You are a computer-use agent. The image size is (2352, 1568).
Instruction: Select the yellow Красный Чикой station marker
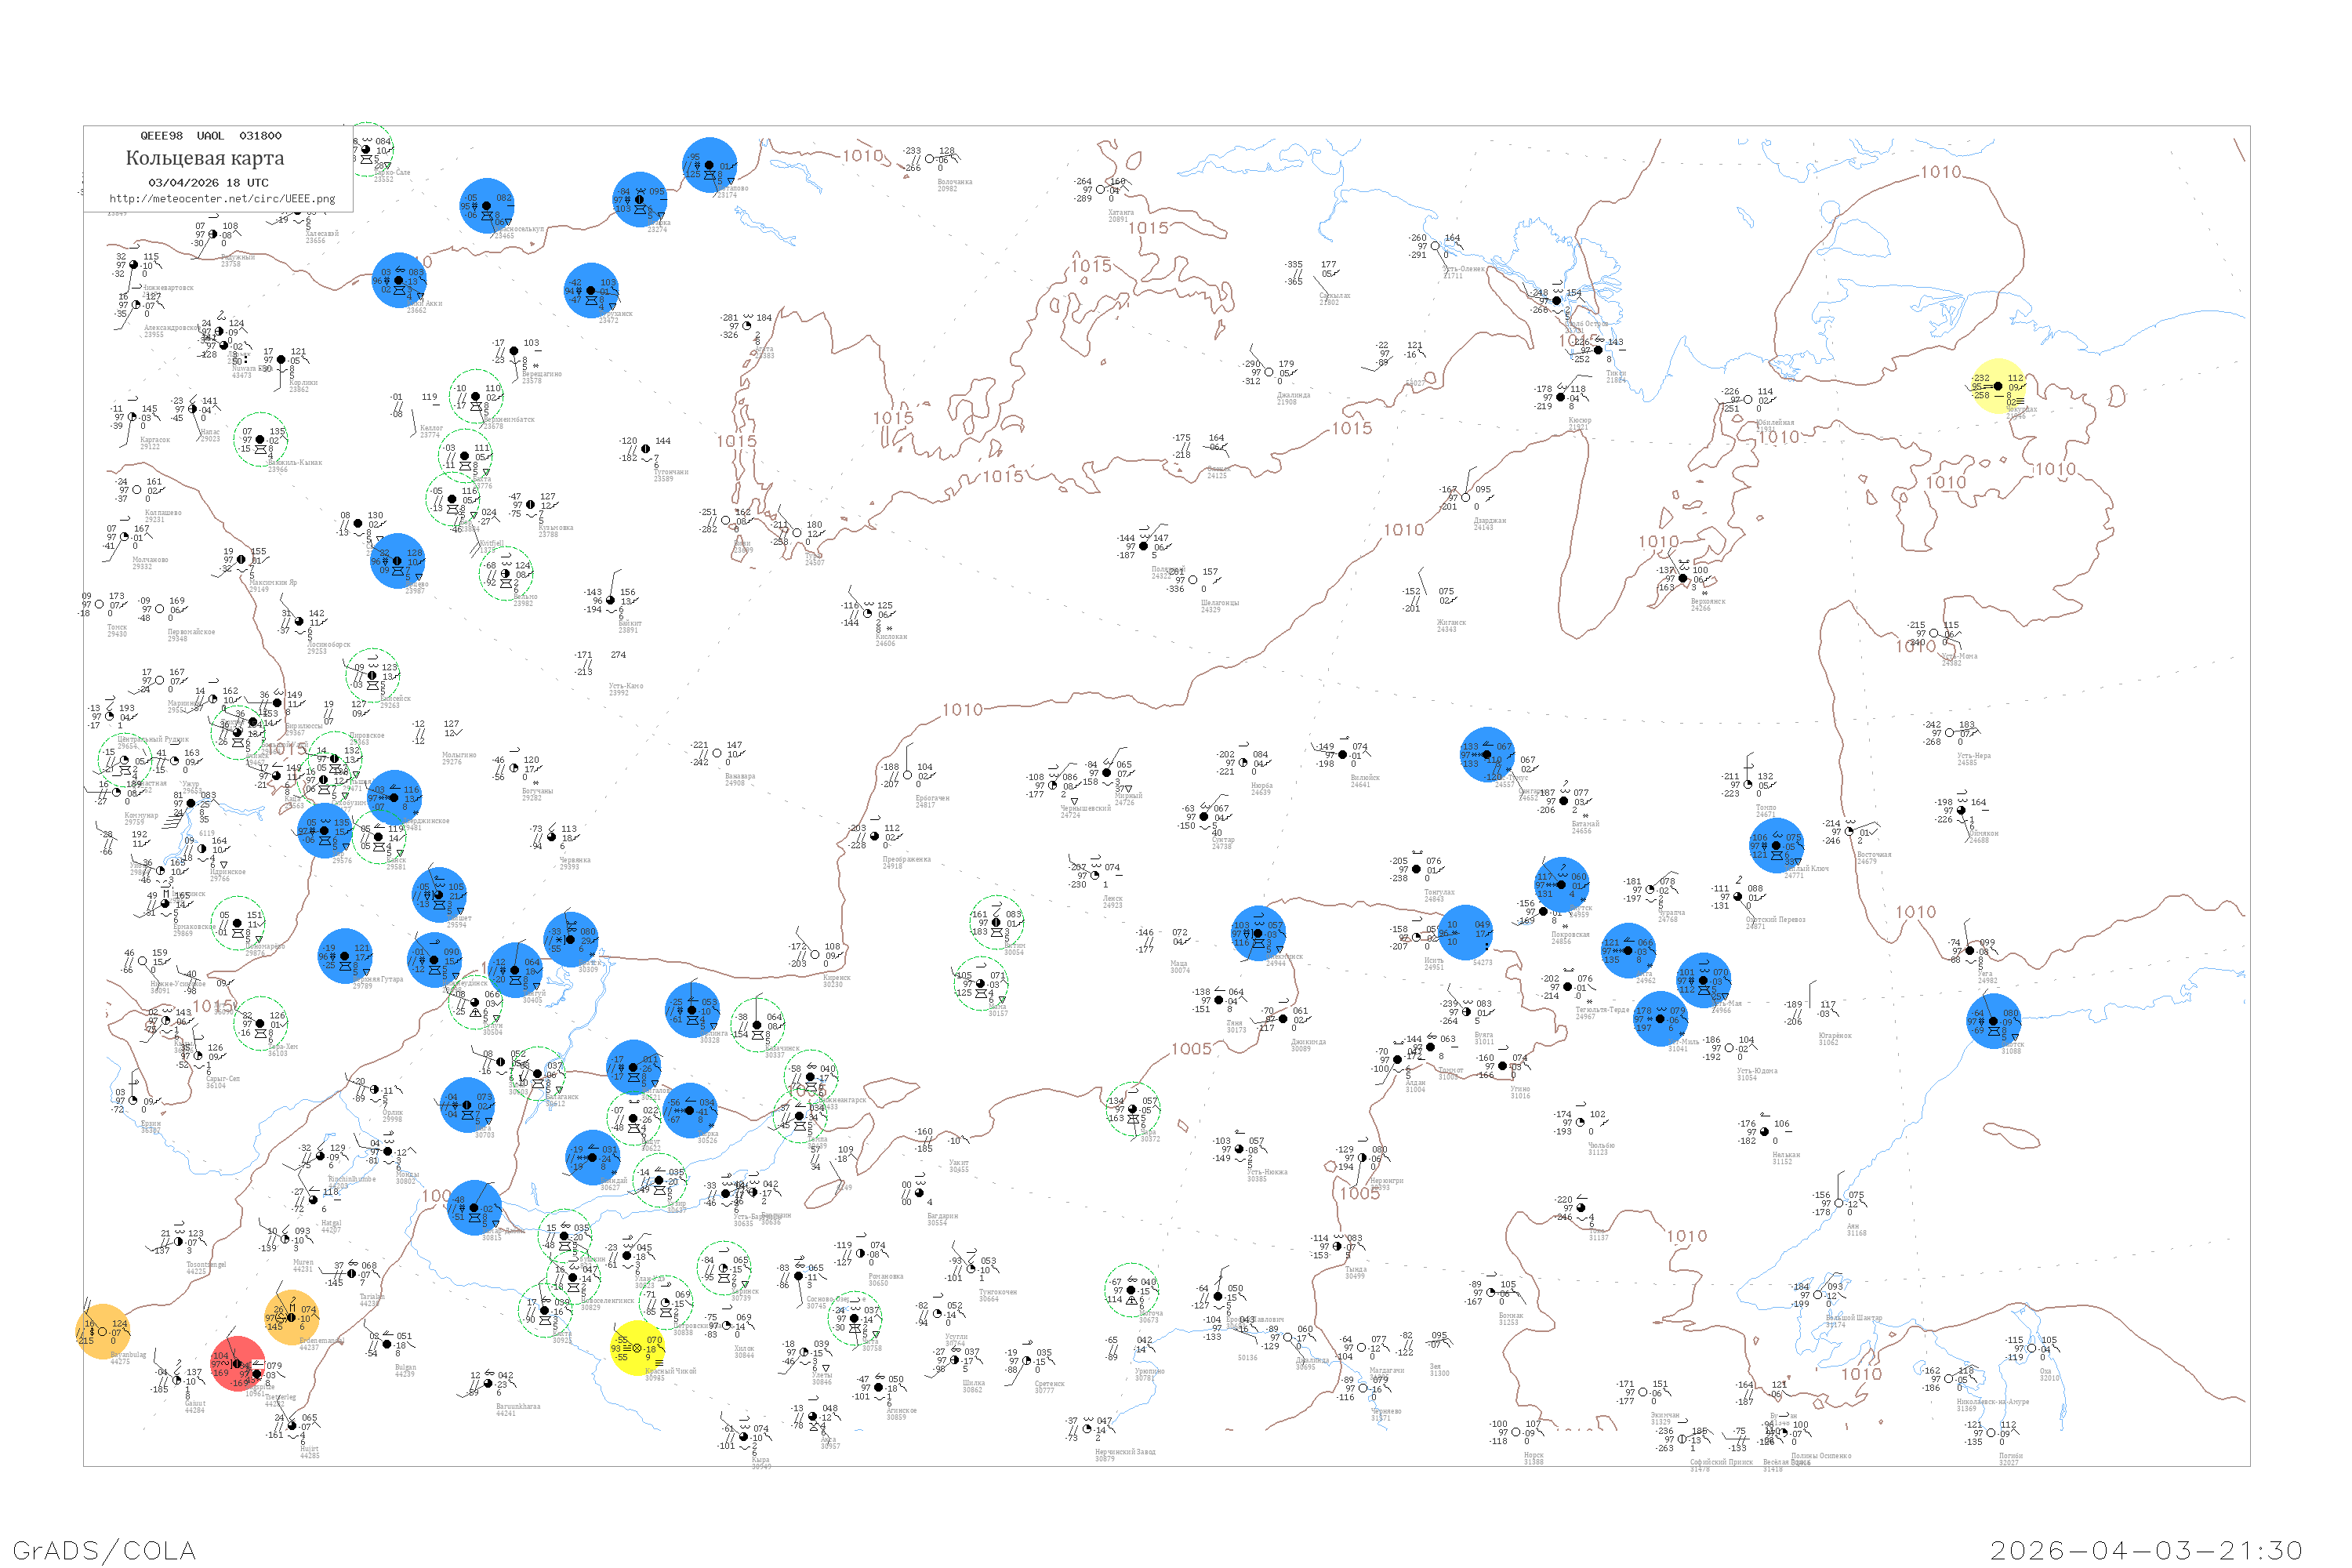point(637,1348)
